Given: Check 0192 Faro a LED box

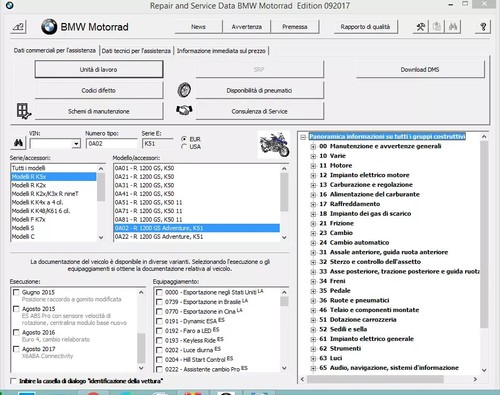Looking at the screenshot, I should coord(159,331).
